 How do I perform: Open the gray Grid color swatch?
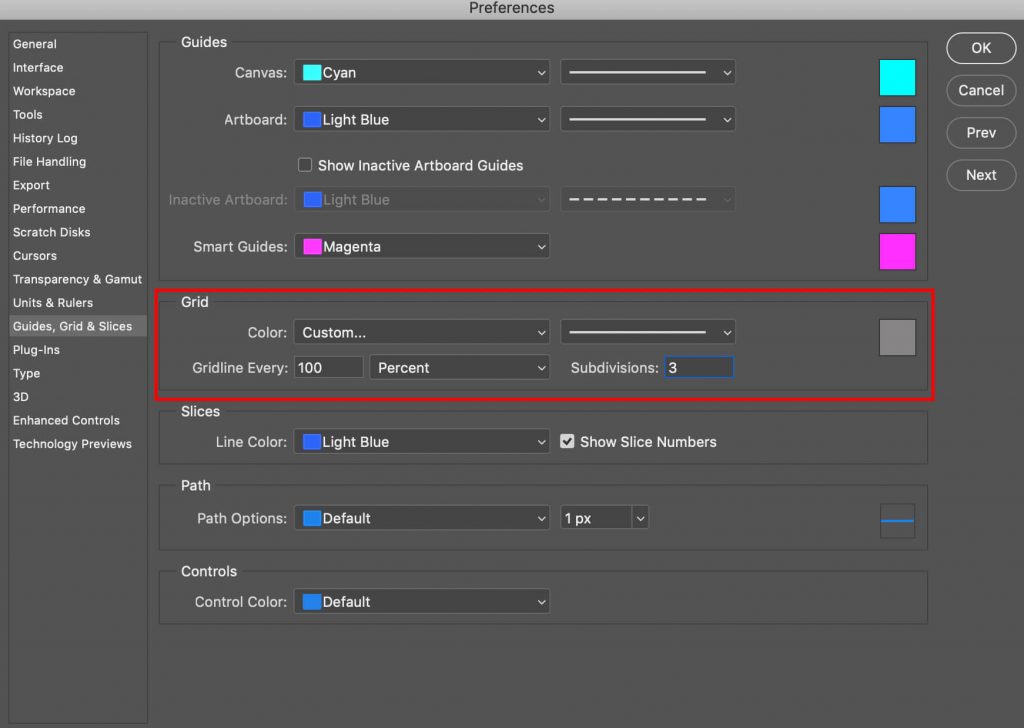click(897, 338)
